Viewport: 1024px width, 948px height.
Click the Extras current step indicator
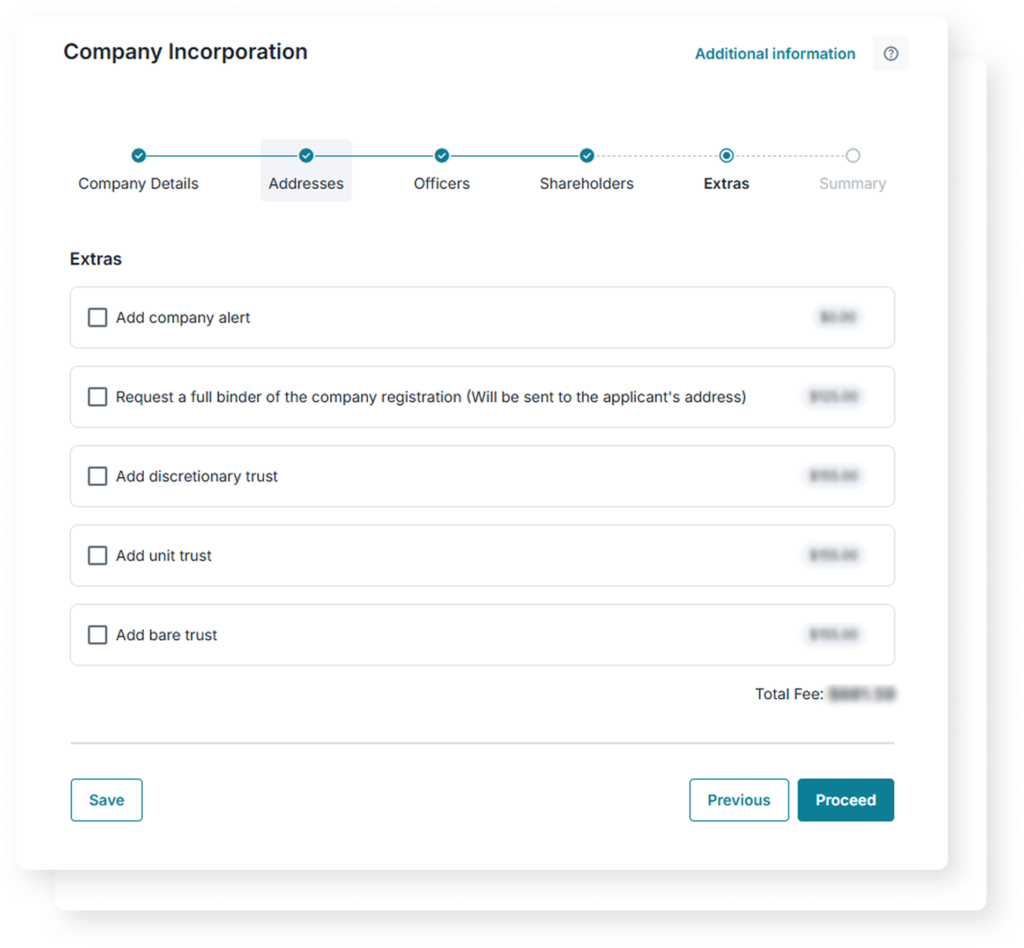pyautogui.click(x=726, y=156)
